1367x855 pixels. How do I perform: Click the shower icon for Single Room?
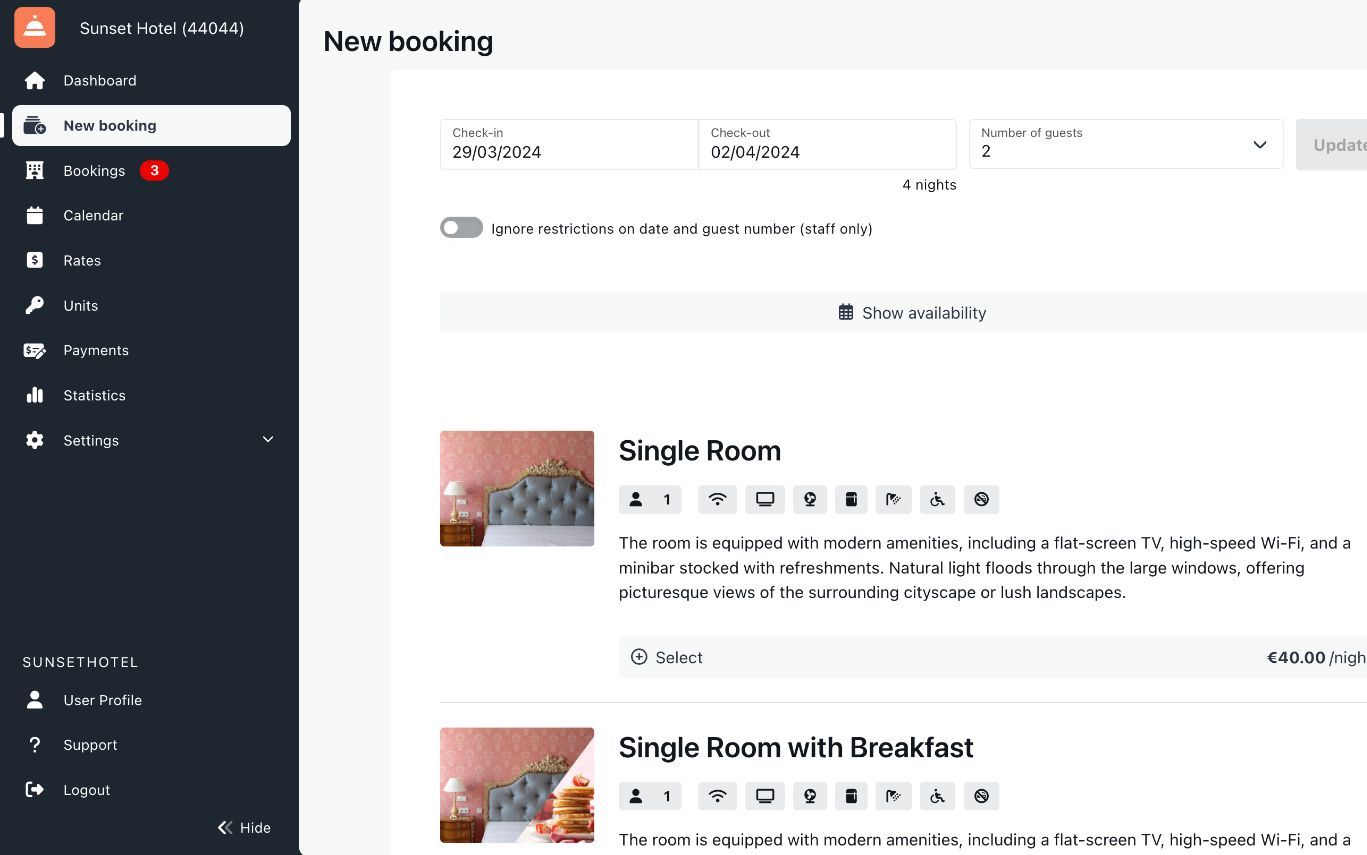click(893, 500)
